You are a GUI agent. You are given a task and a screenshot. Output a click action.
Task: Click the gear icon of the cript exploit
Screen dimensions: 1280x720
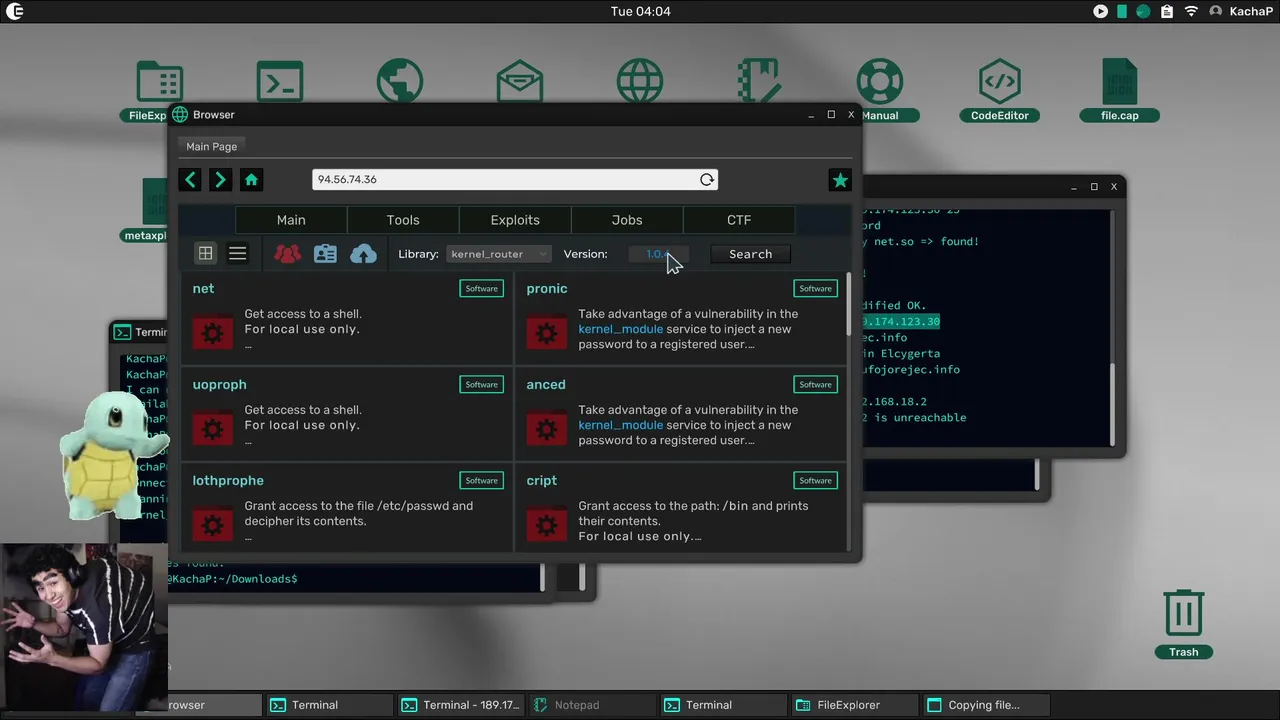[x=546, y=526]
